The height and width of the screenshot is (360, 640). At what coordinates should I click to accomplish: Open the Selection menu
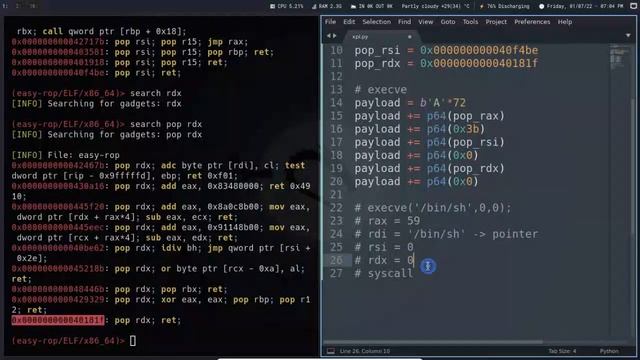tap(376, 22)
